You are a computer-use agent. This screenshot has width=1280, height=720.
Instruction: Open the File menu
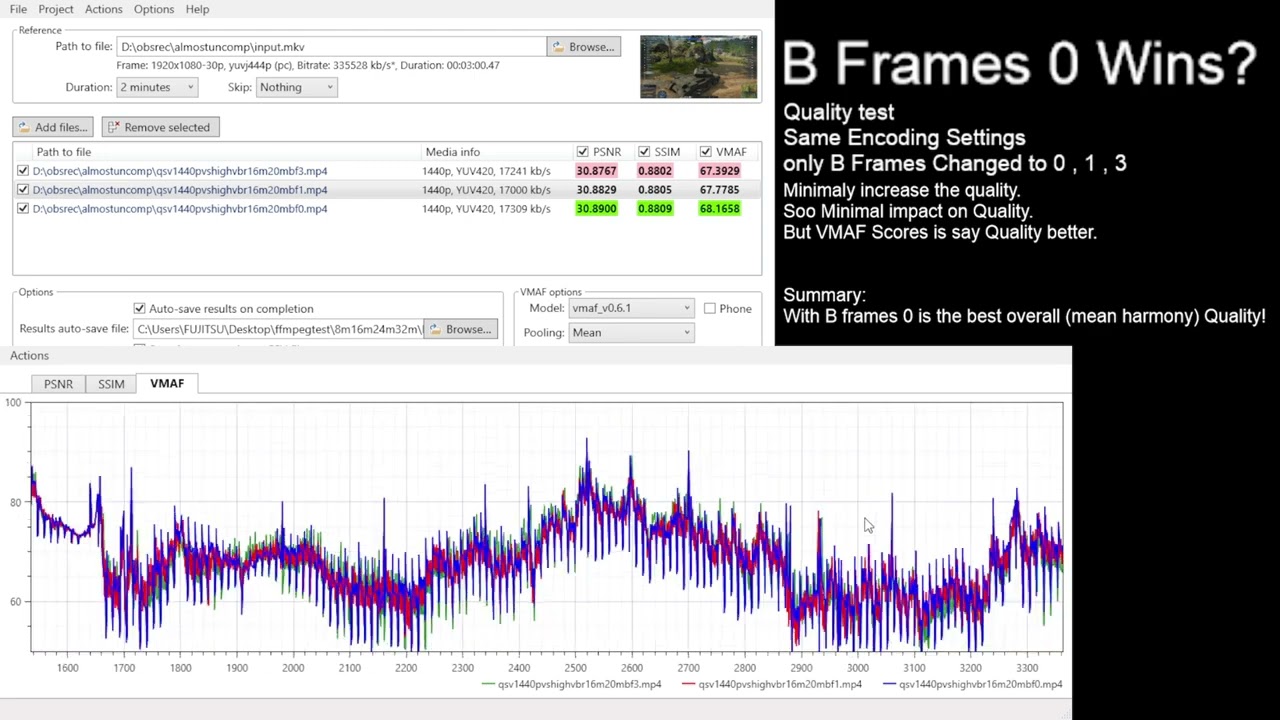pos(18,9)
